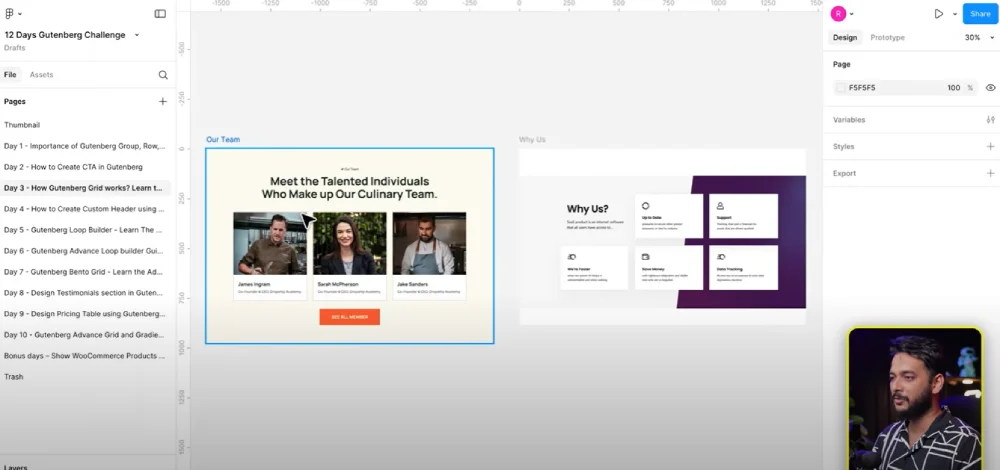Open presentation options dropdown arrow
This screenshot has height=470, width=1000.
(954, 13)
